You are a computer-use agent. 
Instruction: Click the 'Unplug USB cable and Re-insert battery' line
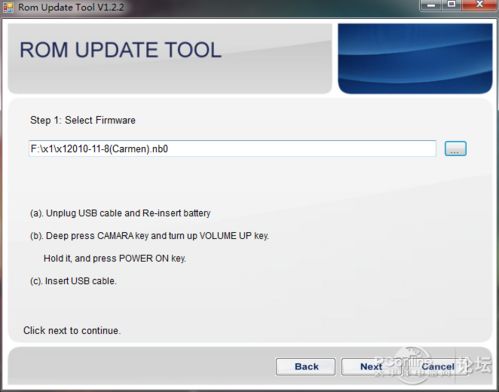[x=120, y=213]
